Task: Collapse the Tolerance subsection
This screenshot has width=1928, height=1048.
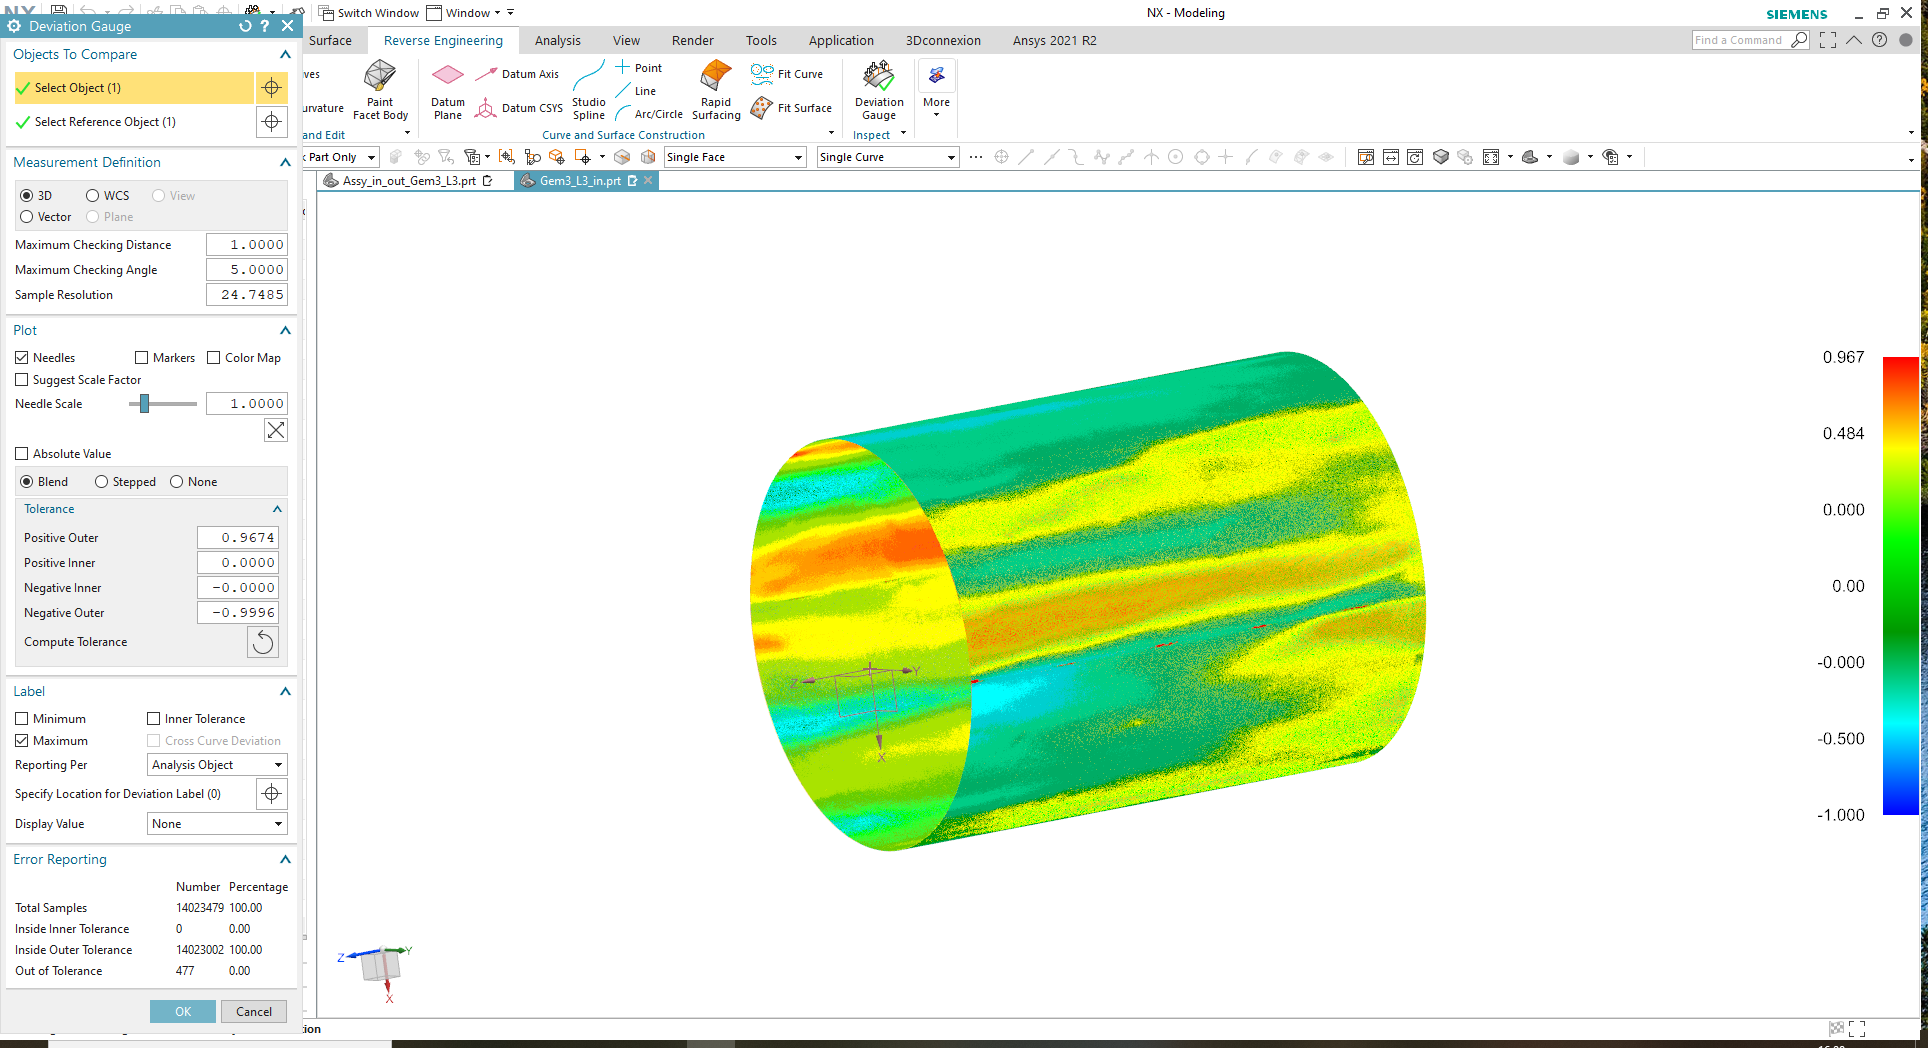Action: pos(277,510)
